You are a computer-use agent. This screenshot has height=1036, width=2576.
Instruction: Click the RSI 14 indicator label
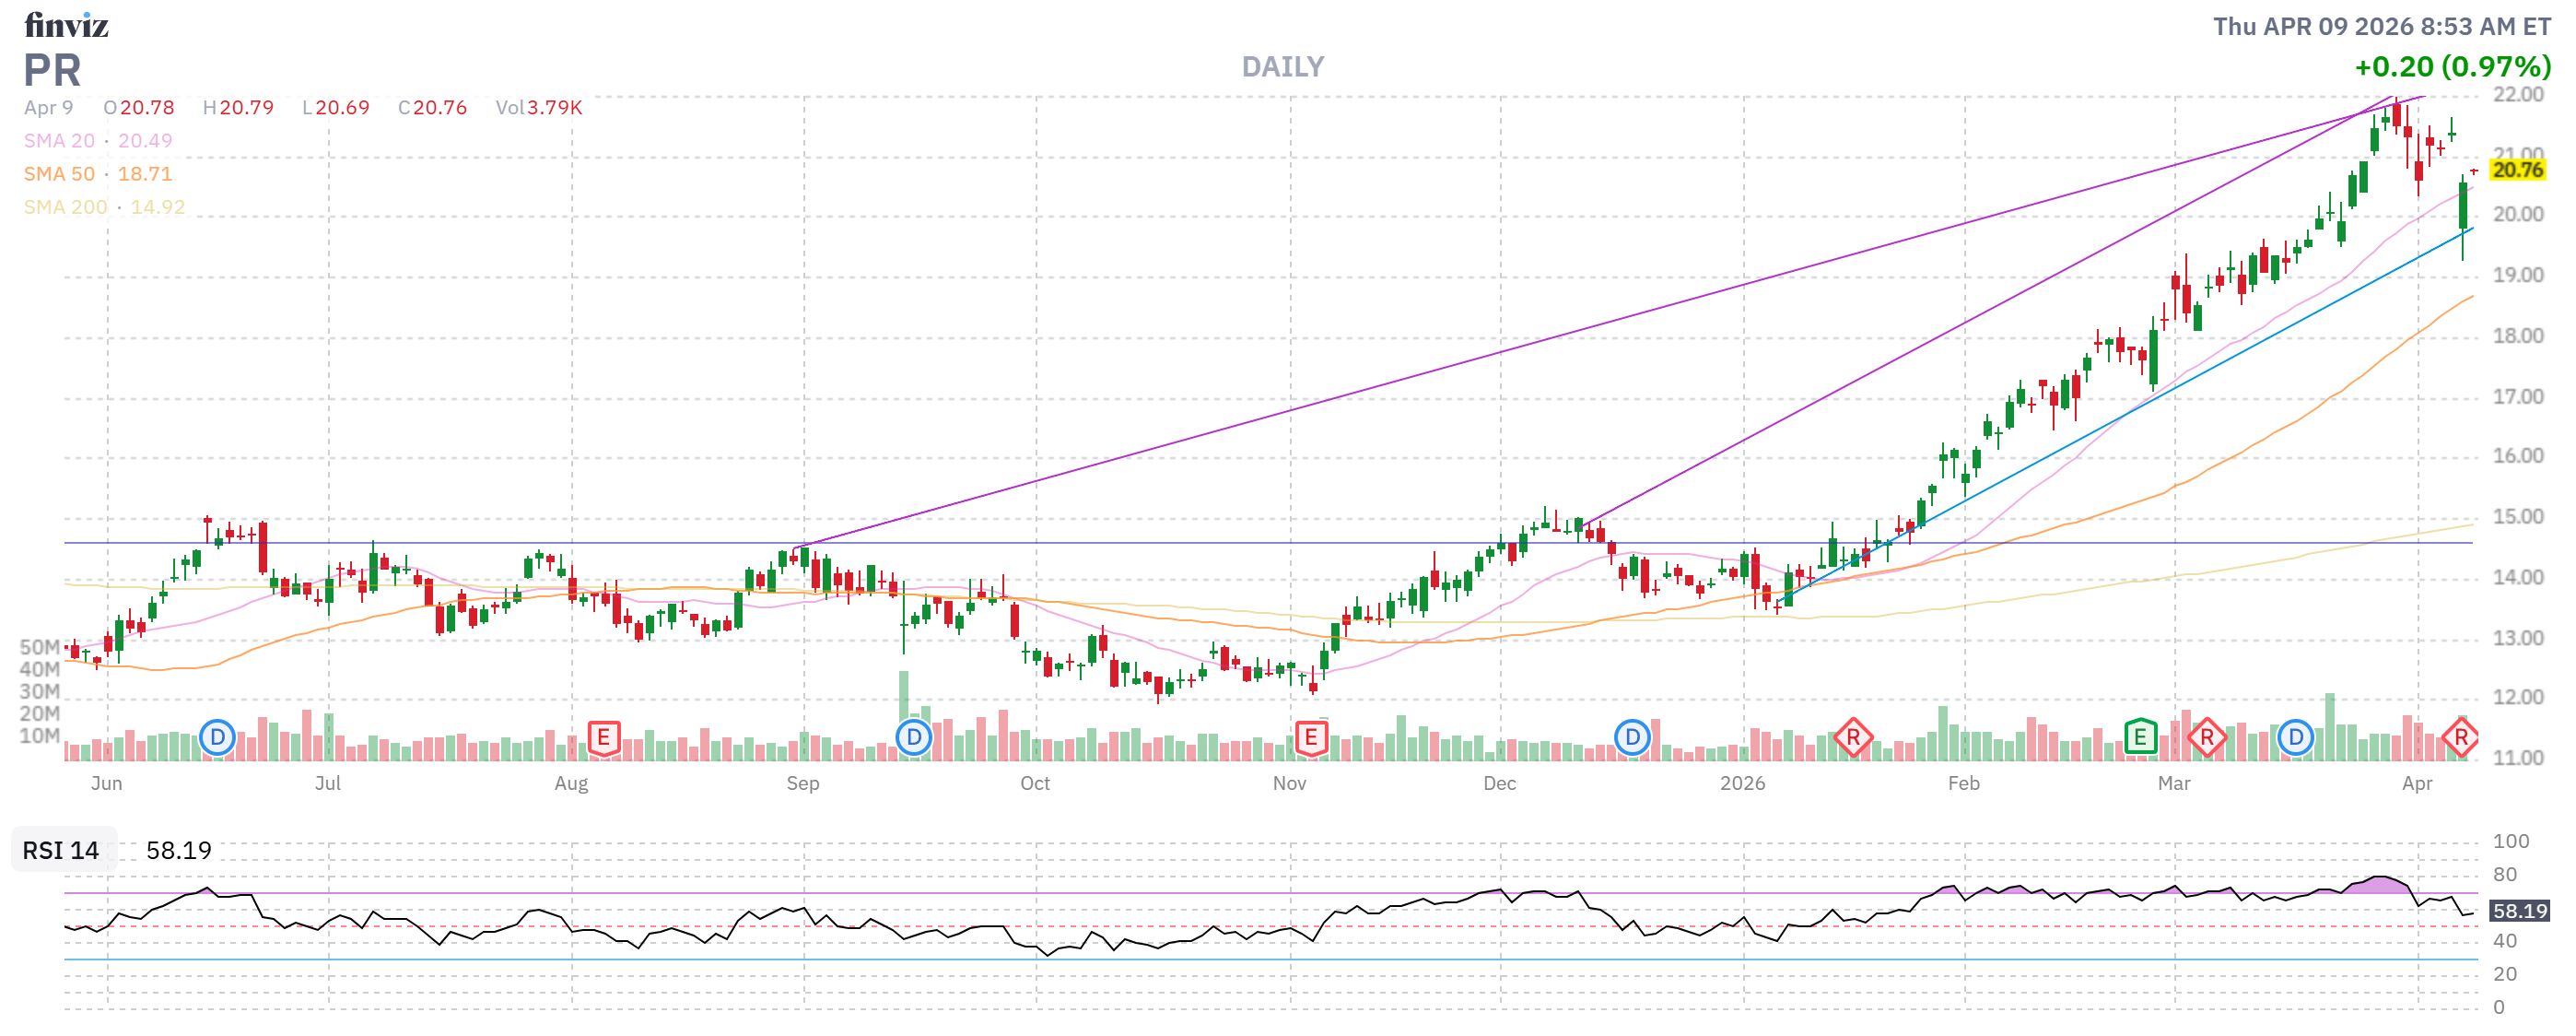(61, 851)
